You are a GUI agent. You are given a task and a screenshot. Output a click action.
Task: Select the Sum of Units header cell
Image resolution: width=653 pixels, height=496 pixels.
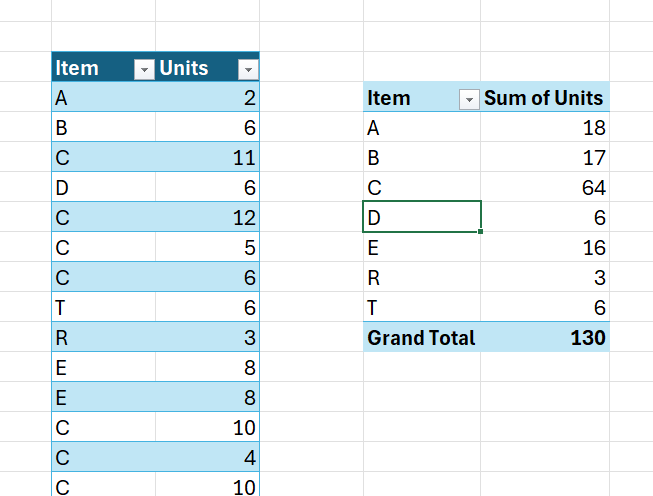click(545, 97)
